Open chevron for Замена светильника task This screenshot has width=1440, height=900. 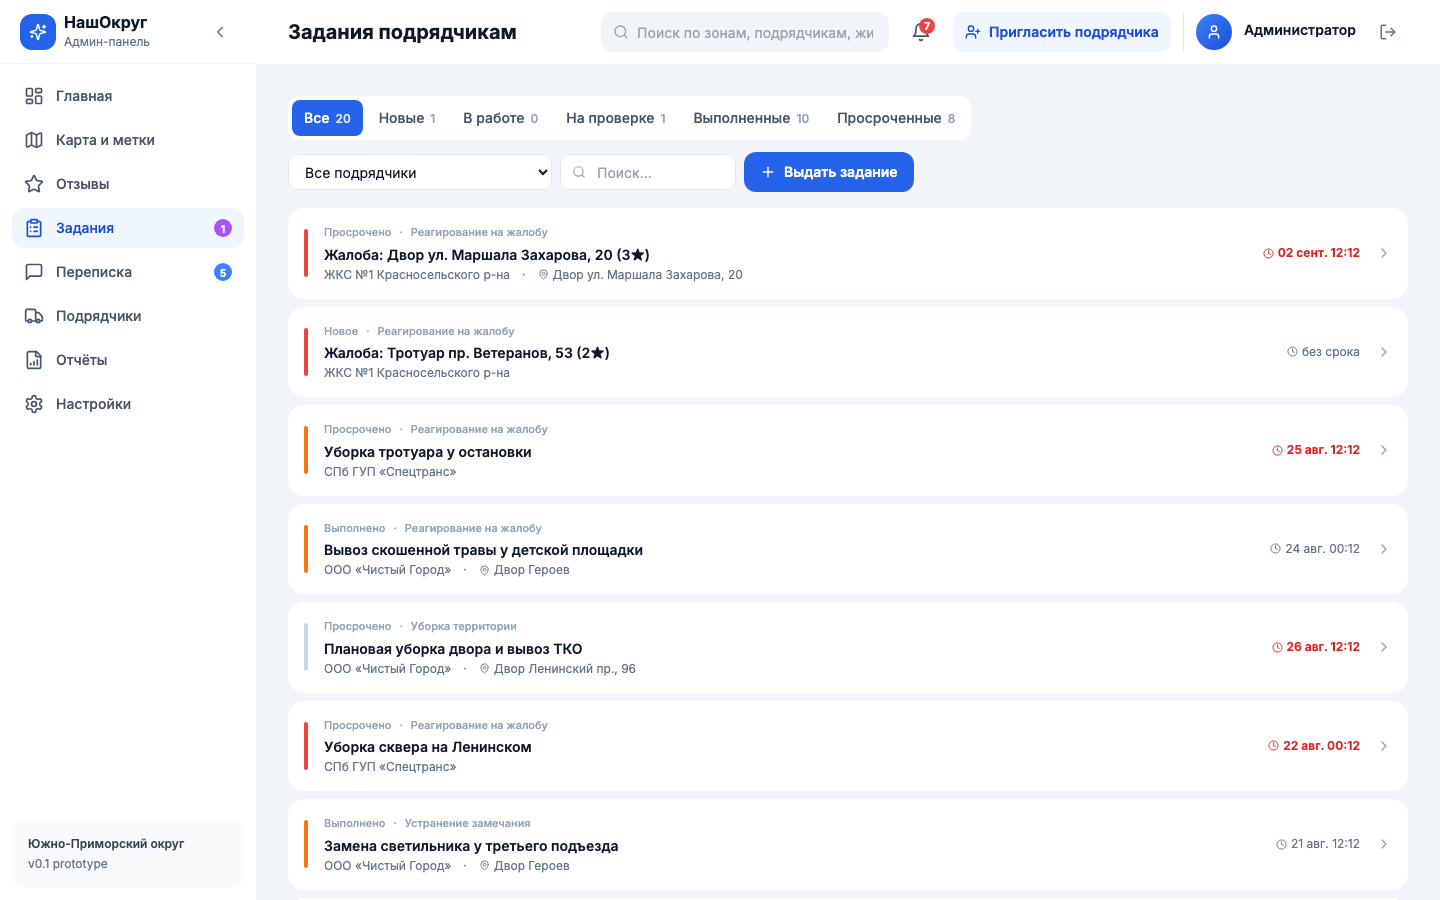click(1384, 844)
